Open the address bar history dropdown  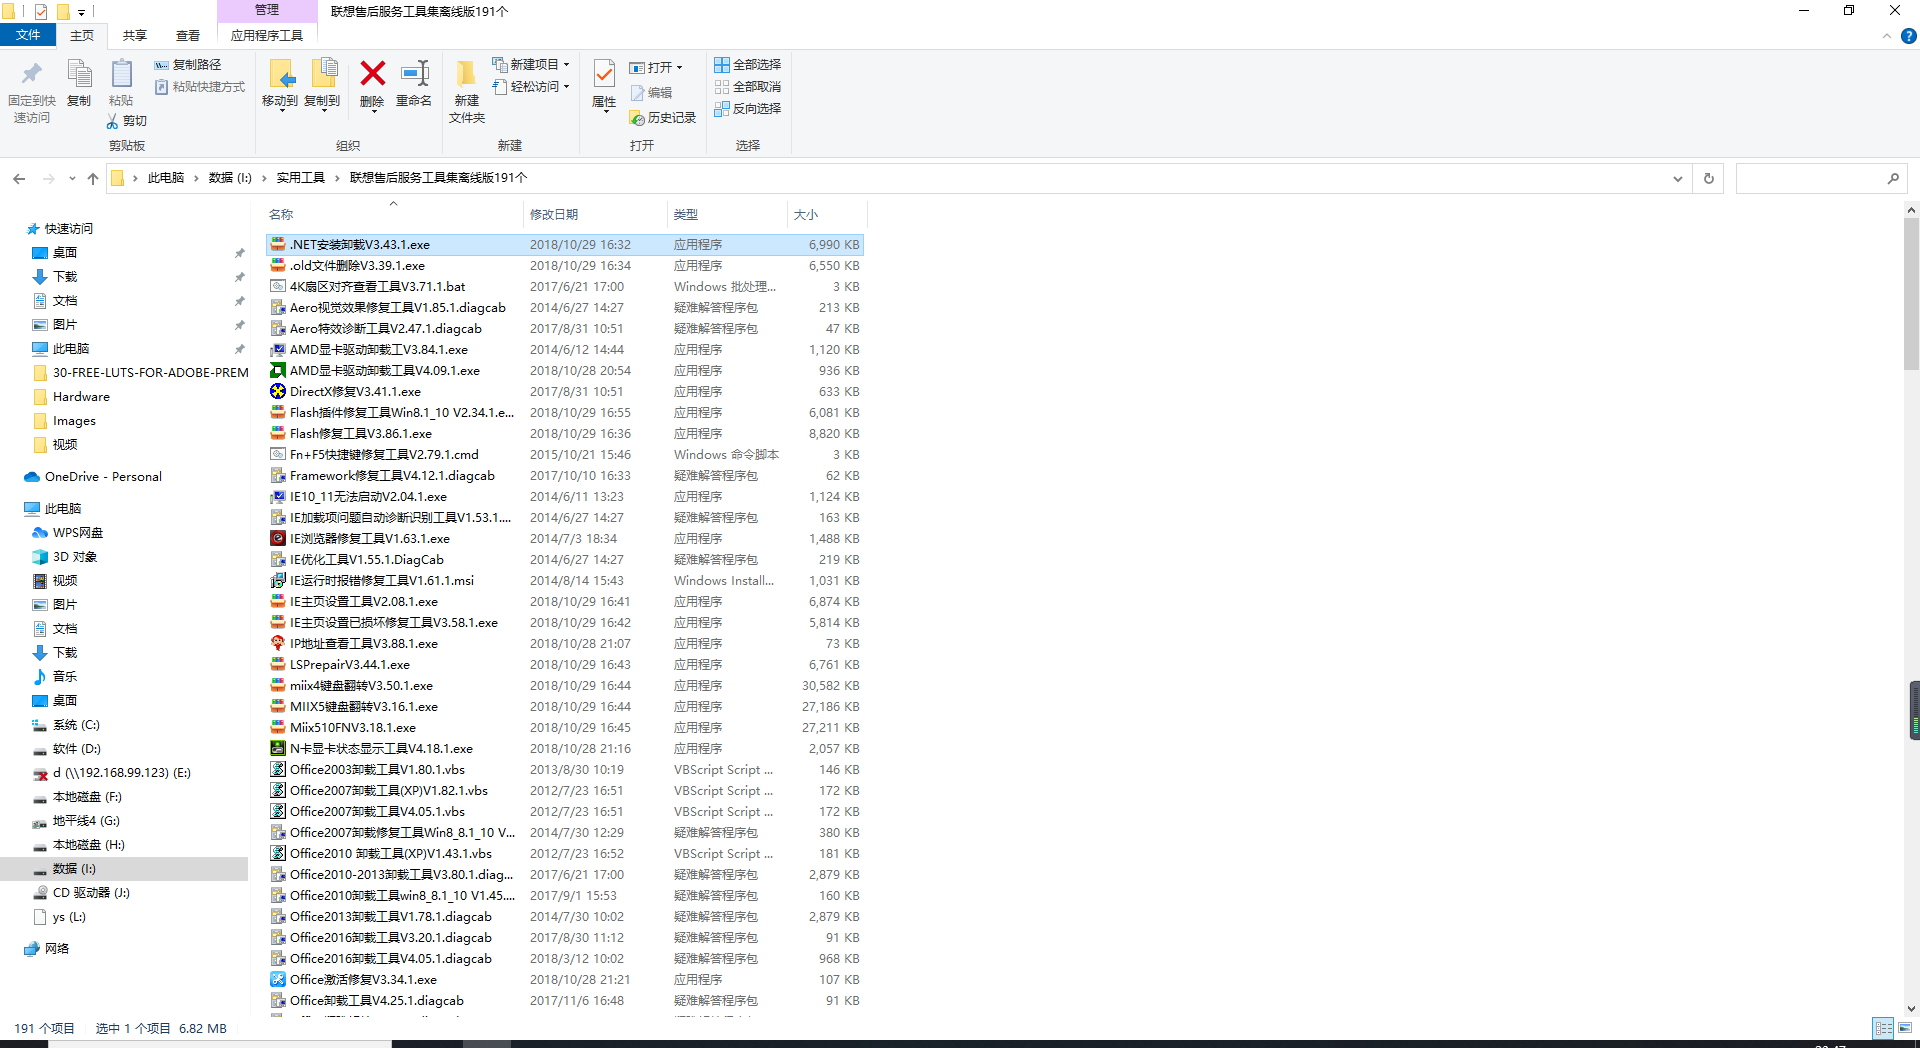coord(1677,179)
